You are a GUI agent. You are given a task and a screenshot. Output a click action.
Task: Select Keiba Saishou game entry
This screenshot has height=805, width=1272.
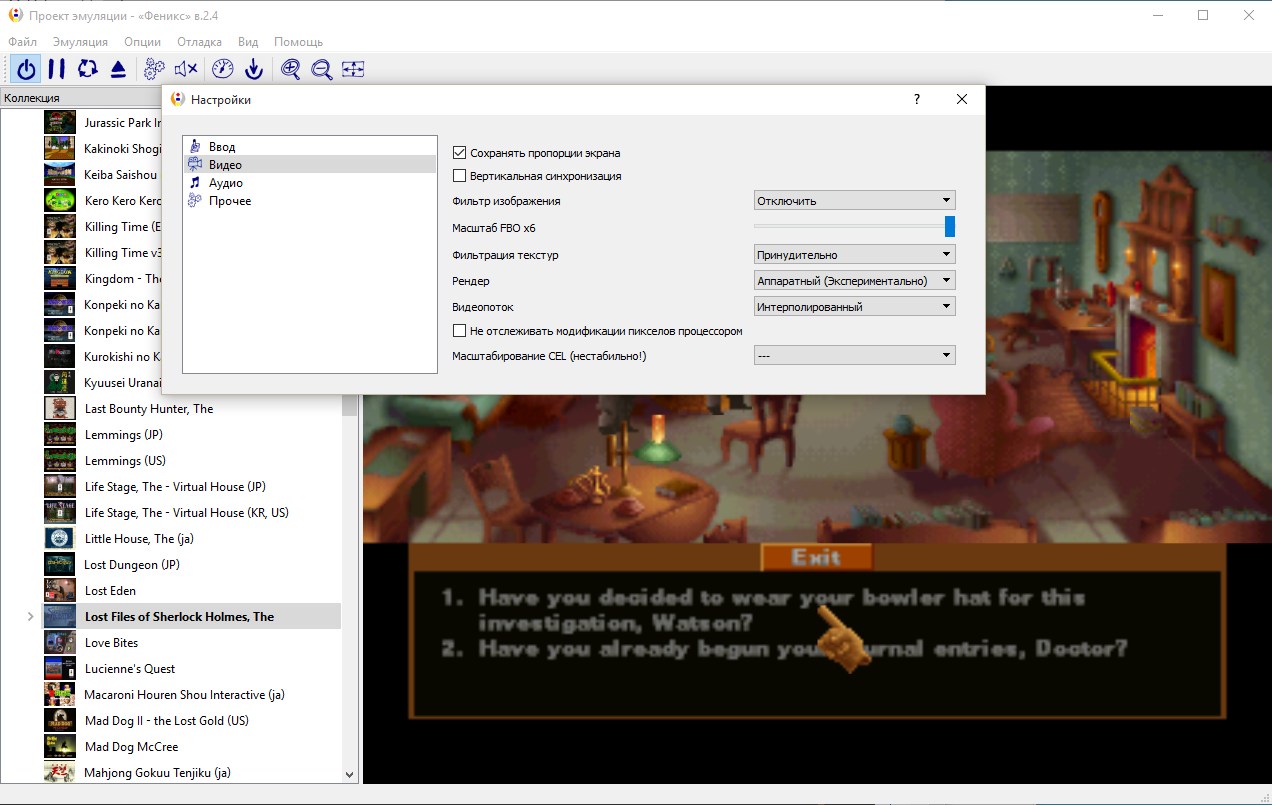pyautogui.click(x=122, y=174)
